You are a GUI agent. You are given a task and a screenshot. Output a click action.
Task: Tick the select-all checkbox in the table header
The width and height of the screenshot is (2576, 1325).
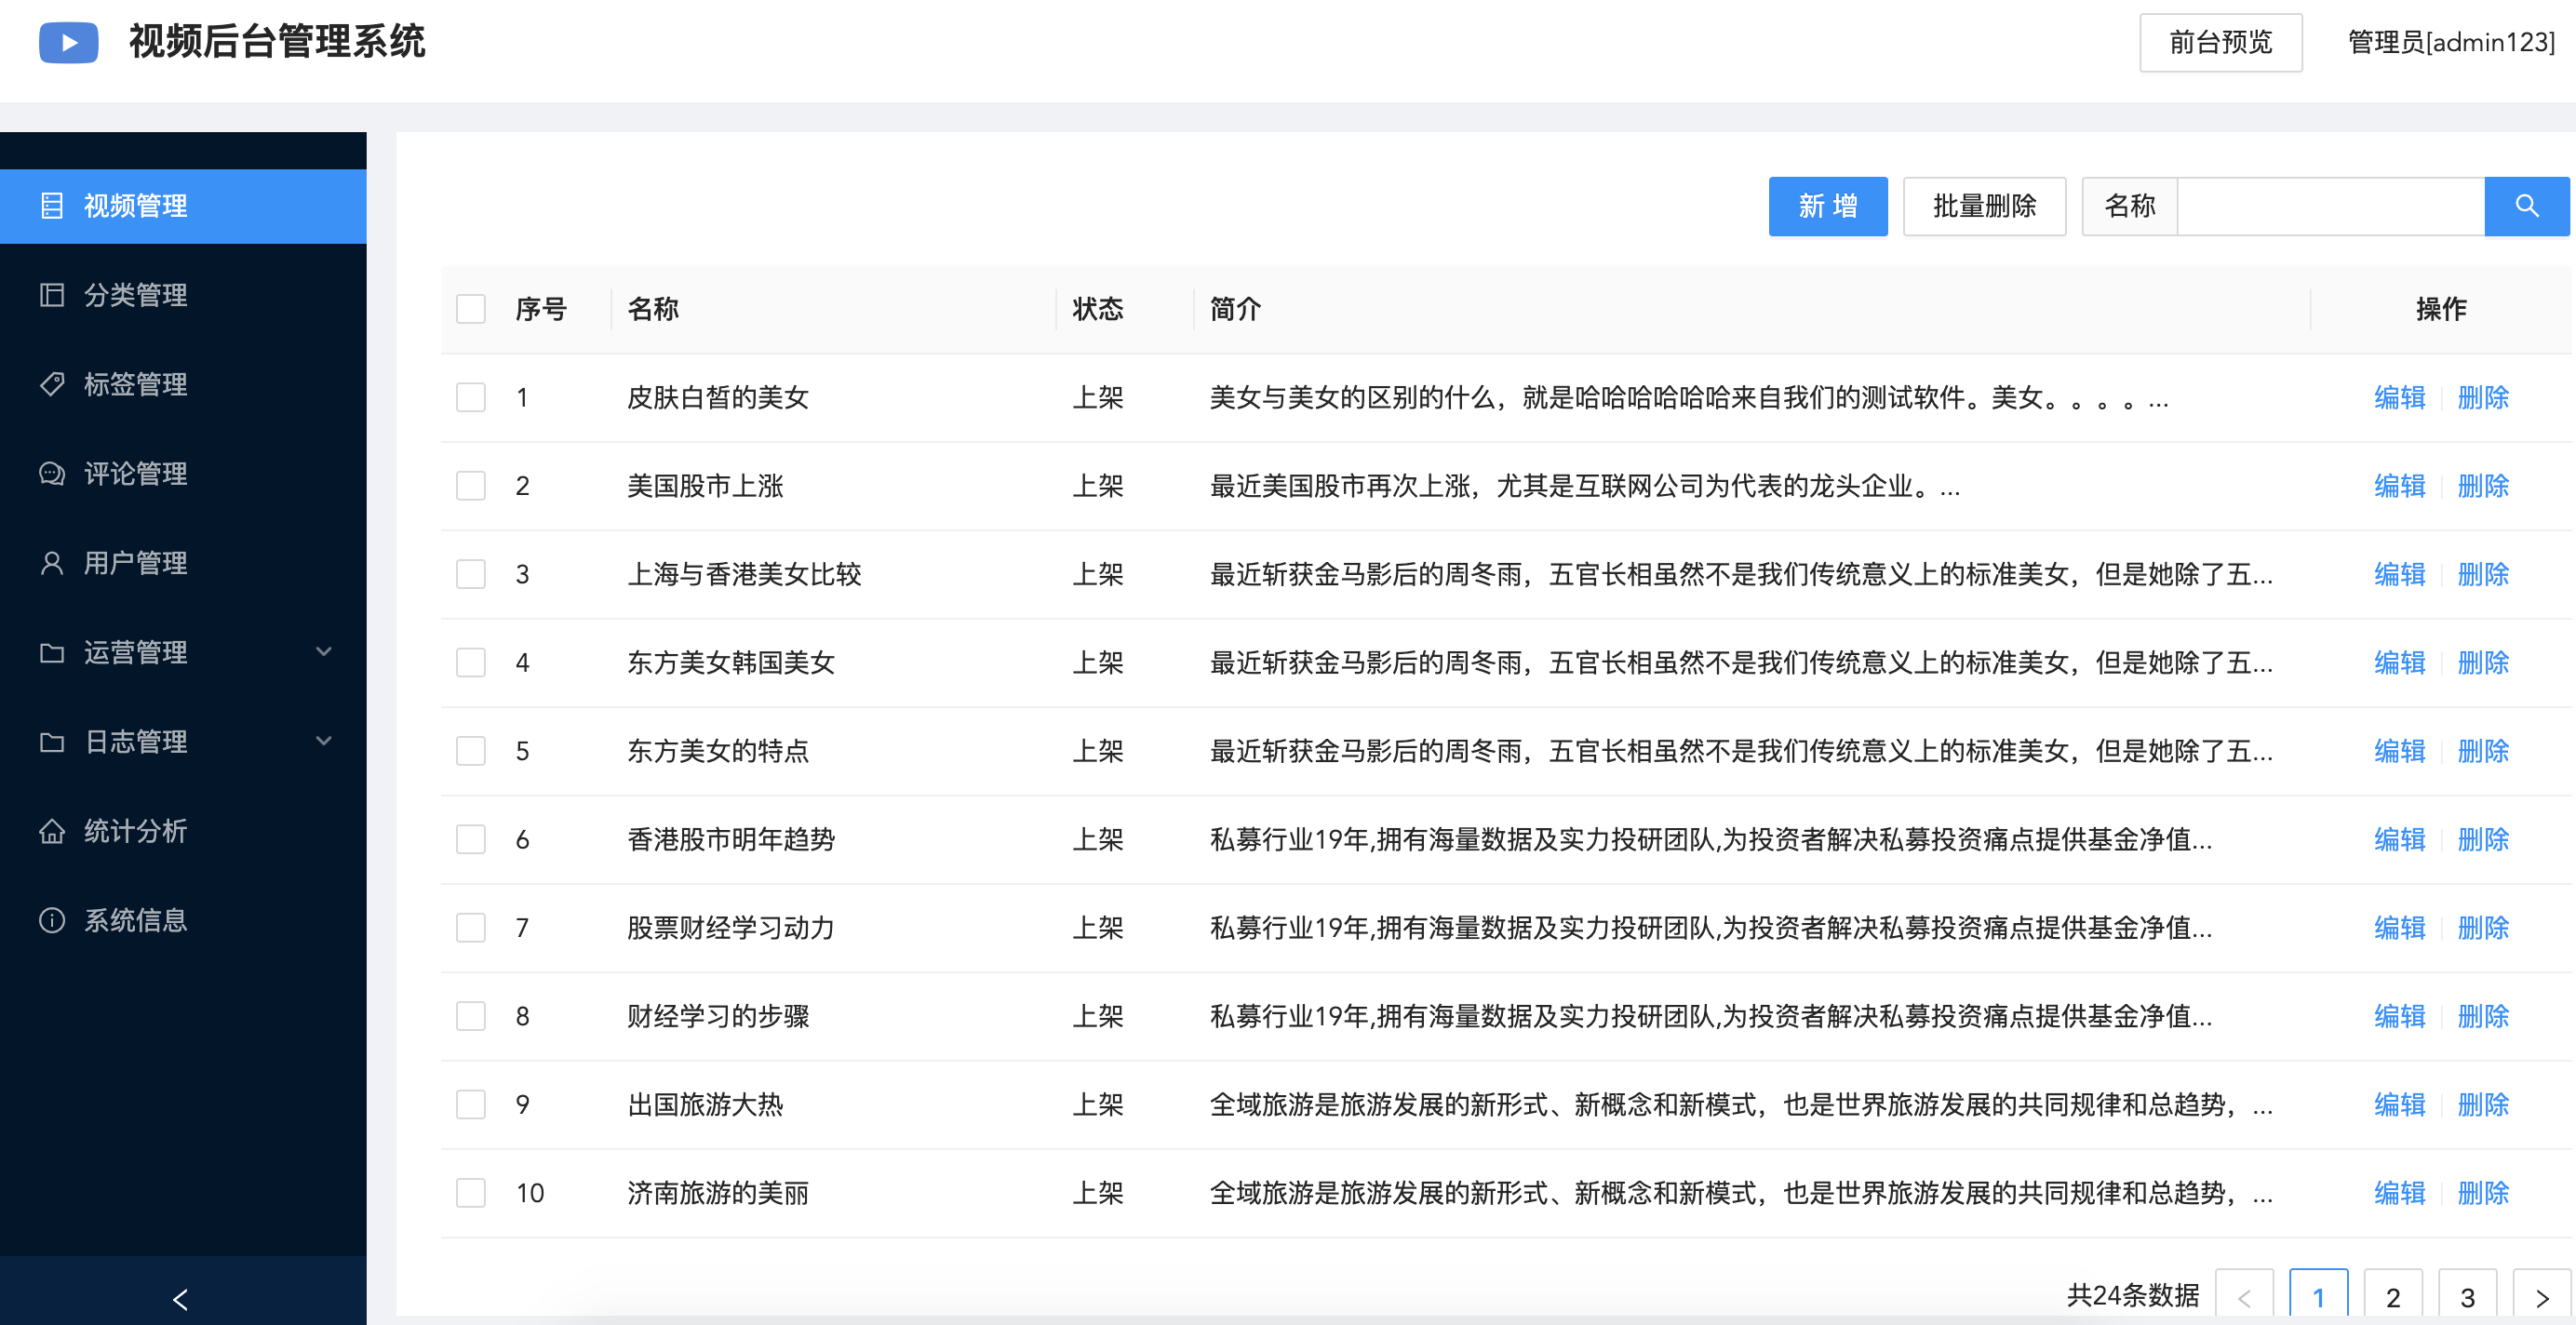471,309
